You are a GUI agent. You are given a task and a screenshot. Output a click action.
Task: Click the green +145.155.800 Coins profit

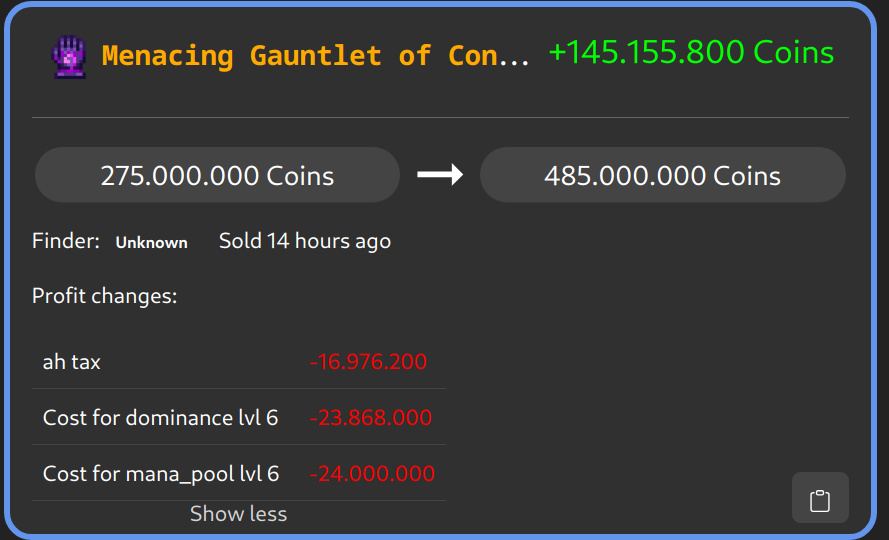coord(691,53)
